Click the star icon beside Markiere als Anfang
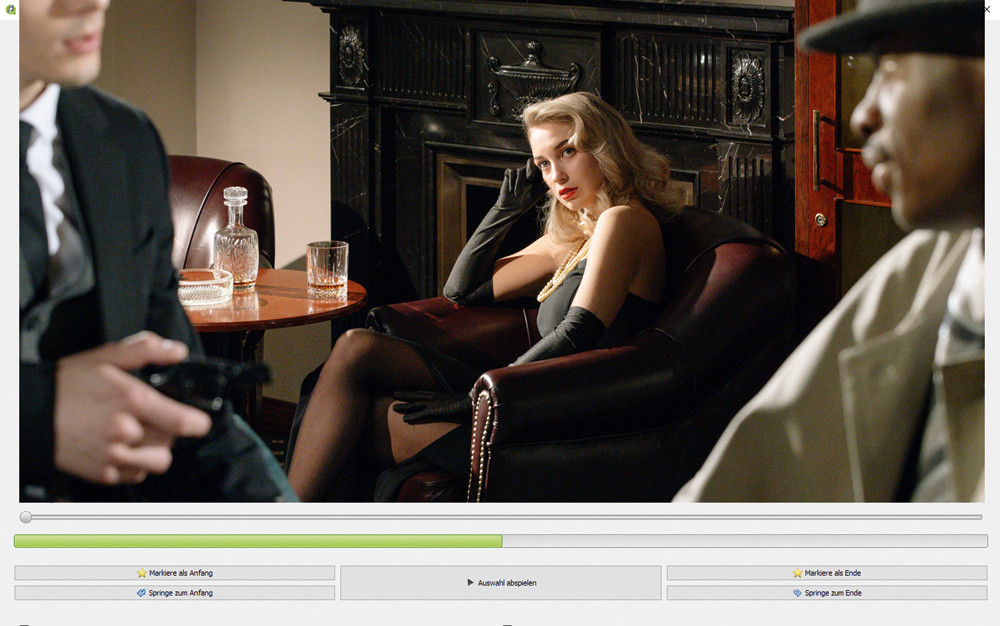The image size is (1000, 626). [142, 573]
